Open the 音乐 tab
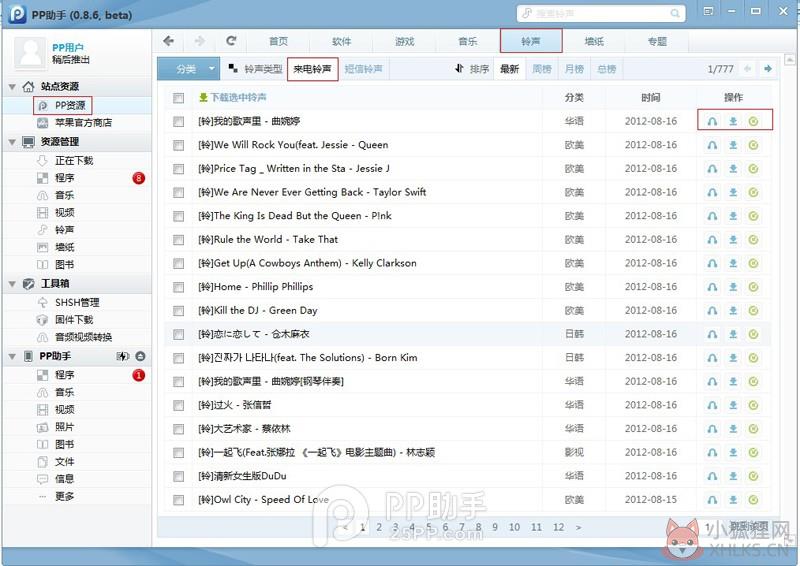The height and width of the screenshot is (566, 800). point(468,41)
